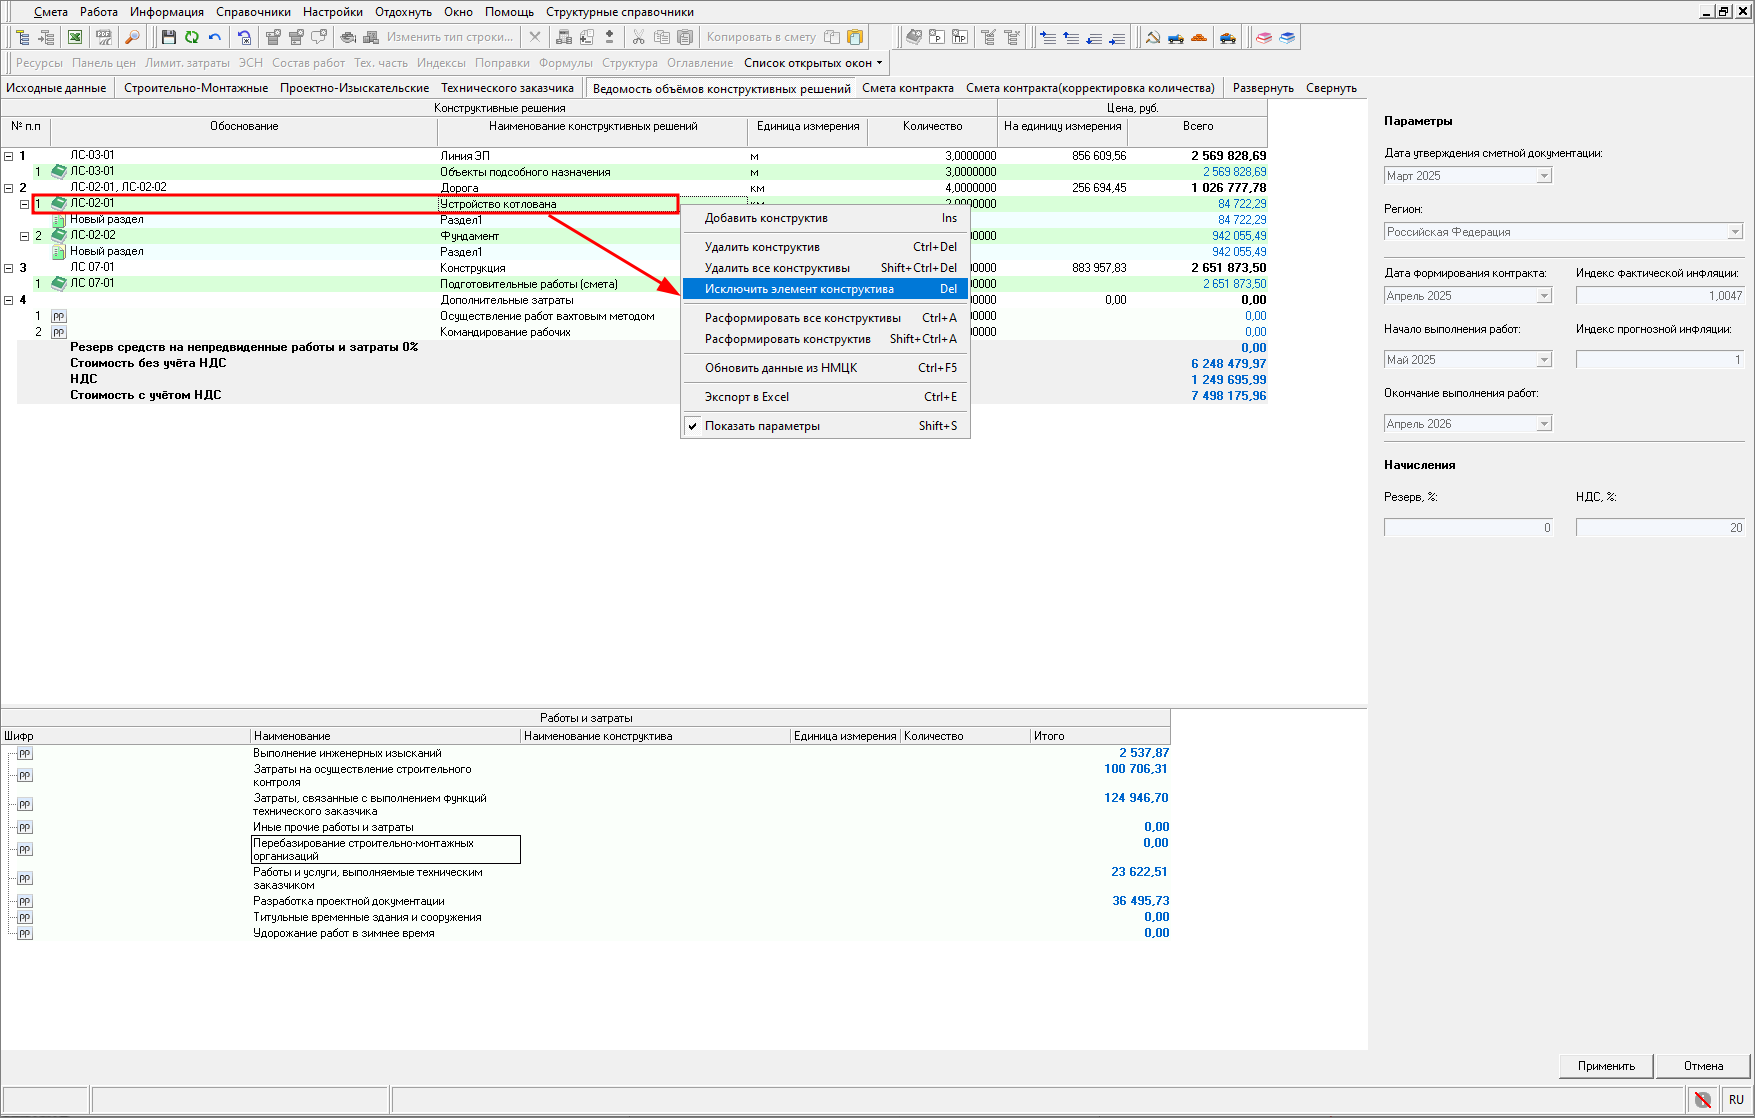Click the green refresh arrows icon
Screen dimensions: 1755x1118
[x=191, y=37]
